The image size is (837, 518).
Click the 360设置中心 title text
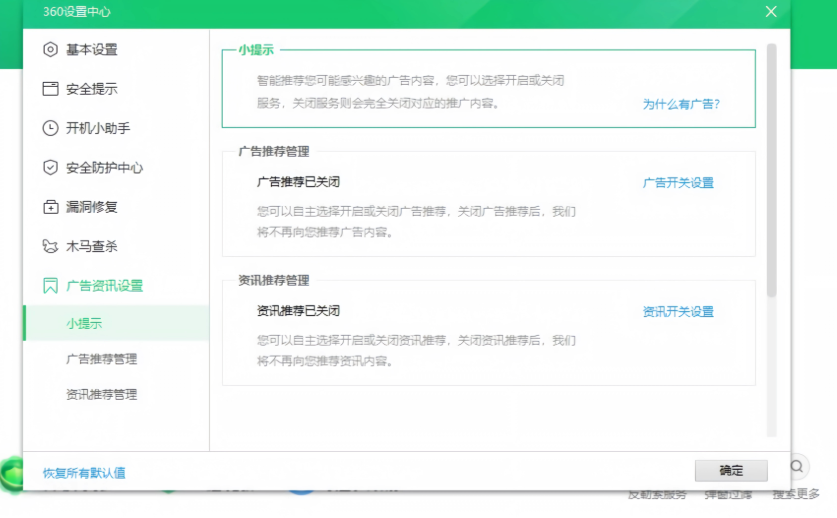pyautogui.click(x=77, y=12)
